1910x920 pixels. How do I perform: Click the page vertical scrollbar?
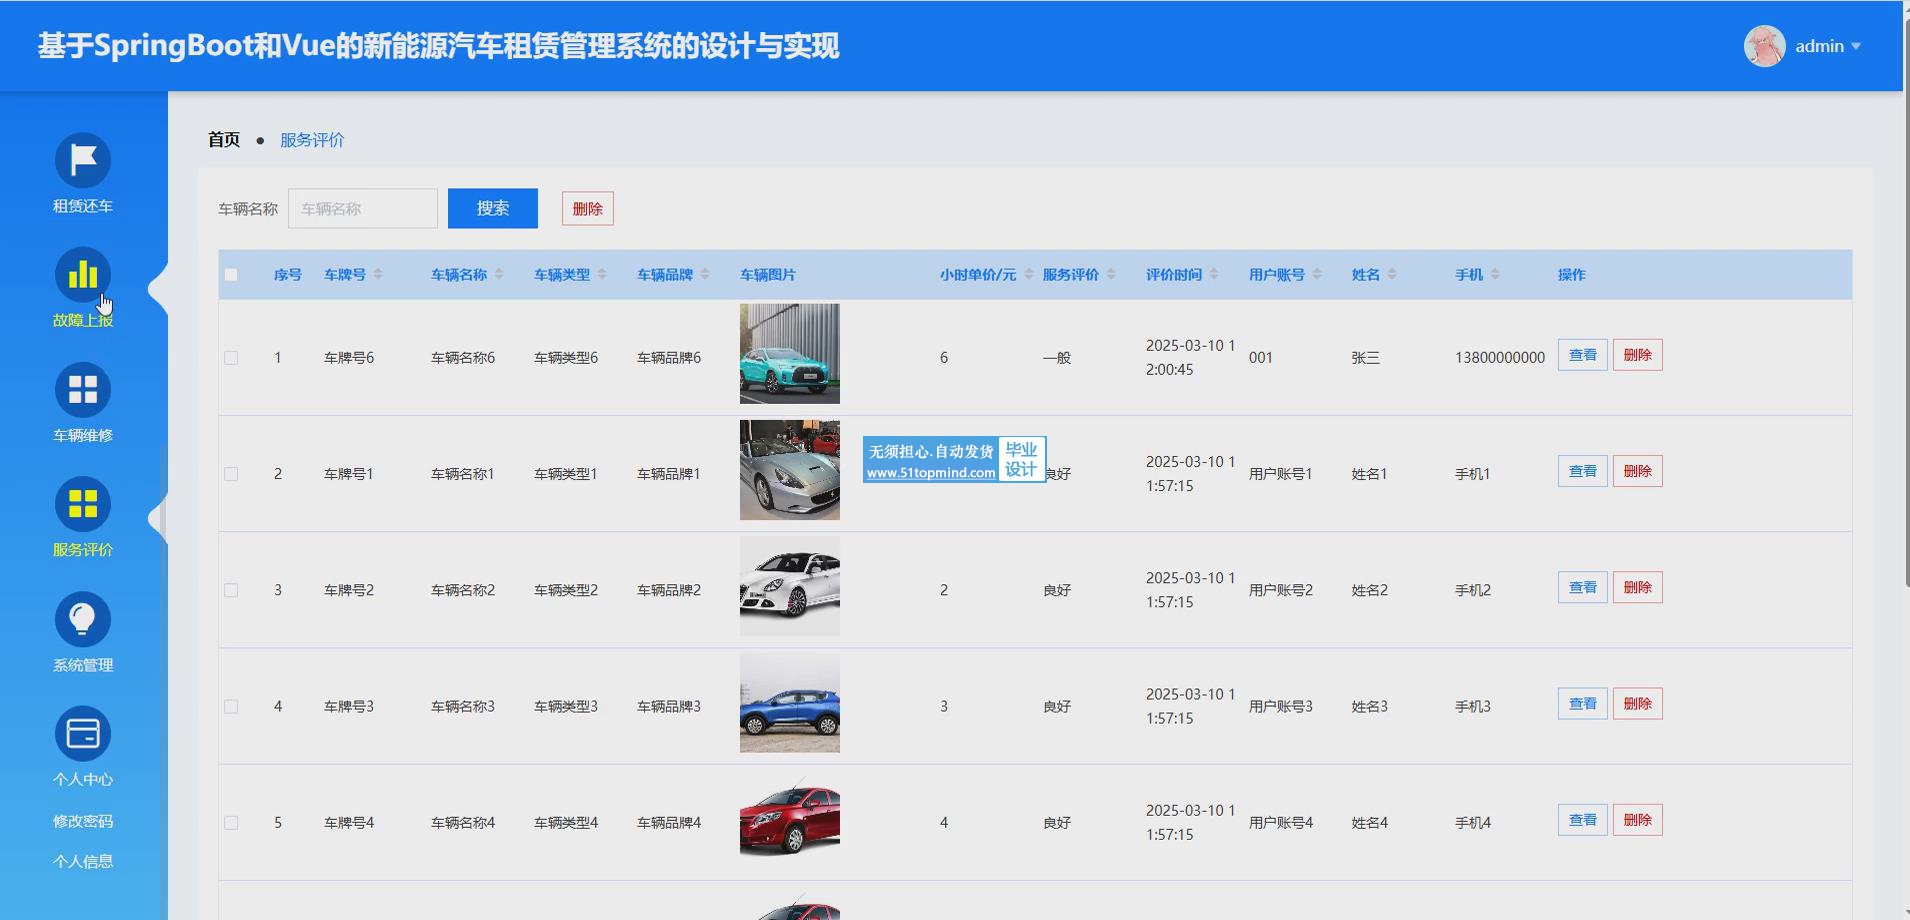click(x=1906, y=300)
